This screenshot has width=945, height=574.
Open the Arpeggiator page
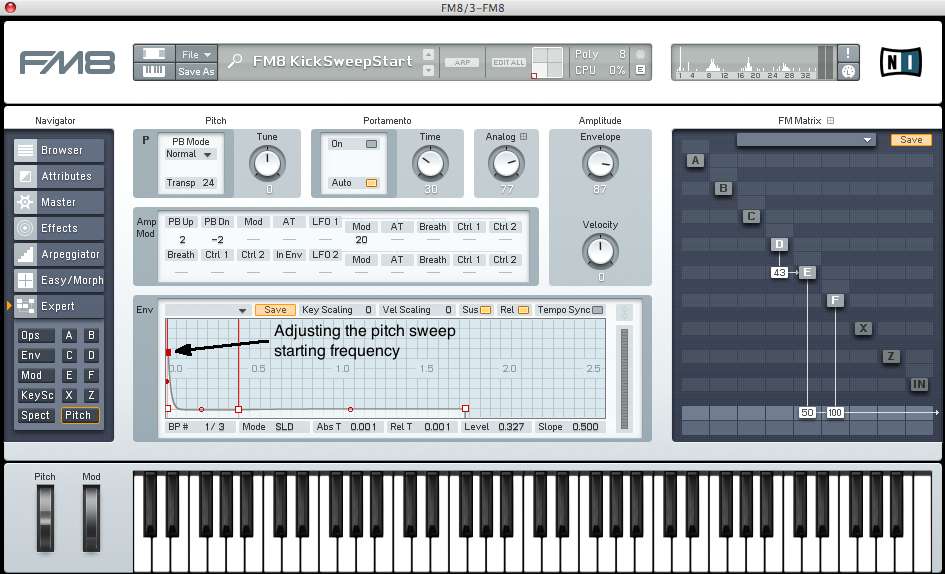(x=59, y=254)
